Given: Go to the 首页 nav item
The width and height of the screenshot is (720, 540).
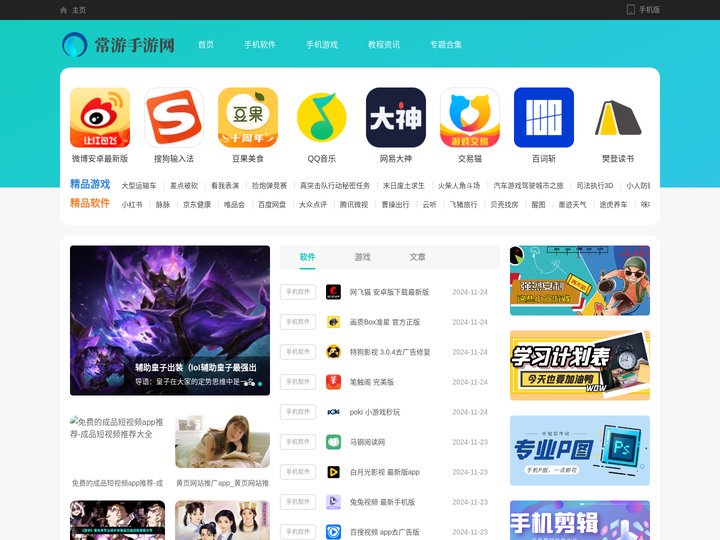Looking at the screenshot, I should pyautogui.click(x=206, y=45).
